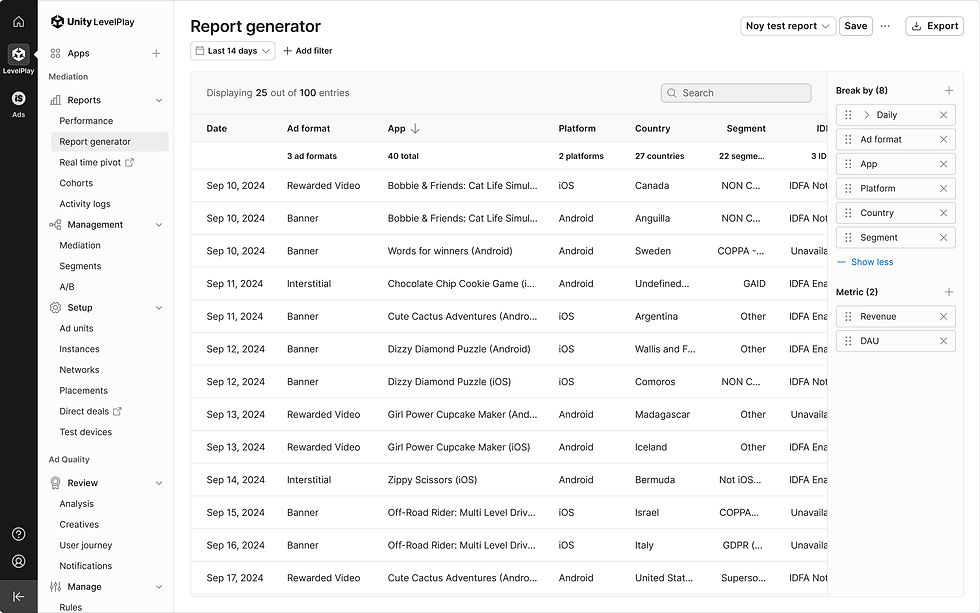Remove the Daily breakdown
The width and height of the screenshot is (980, 613).
coord(944,115)
